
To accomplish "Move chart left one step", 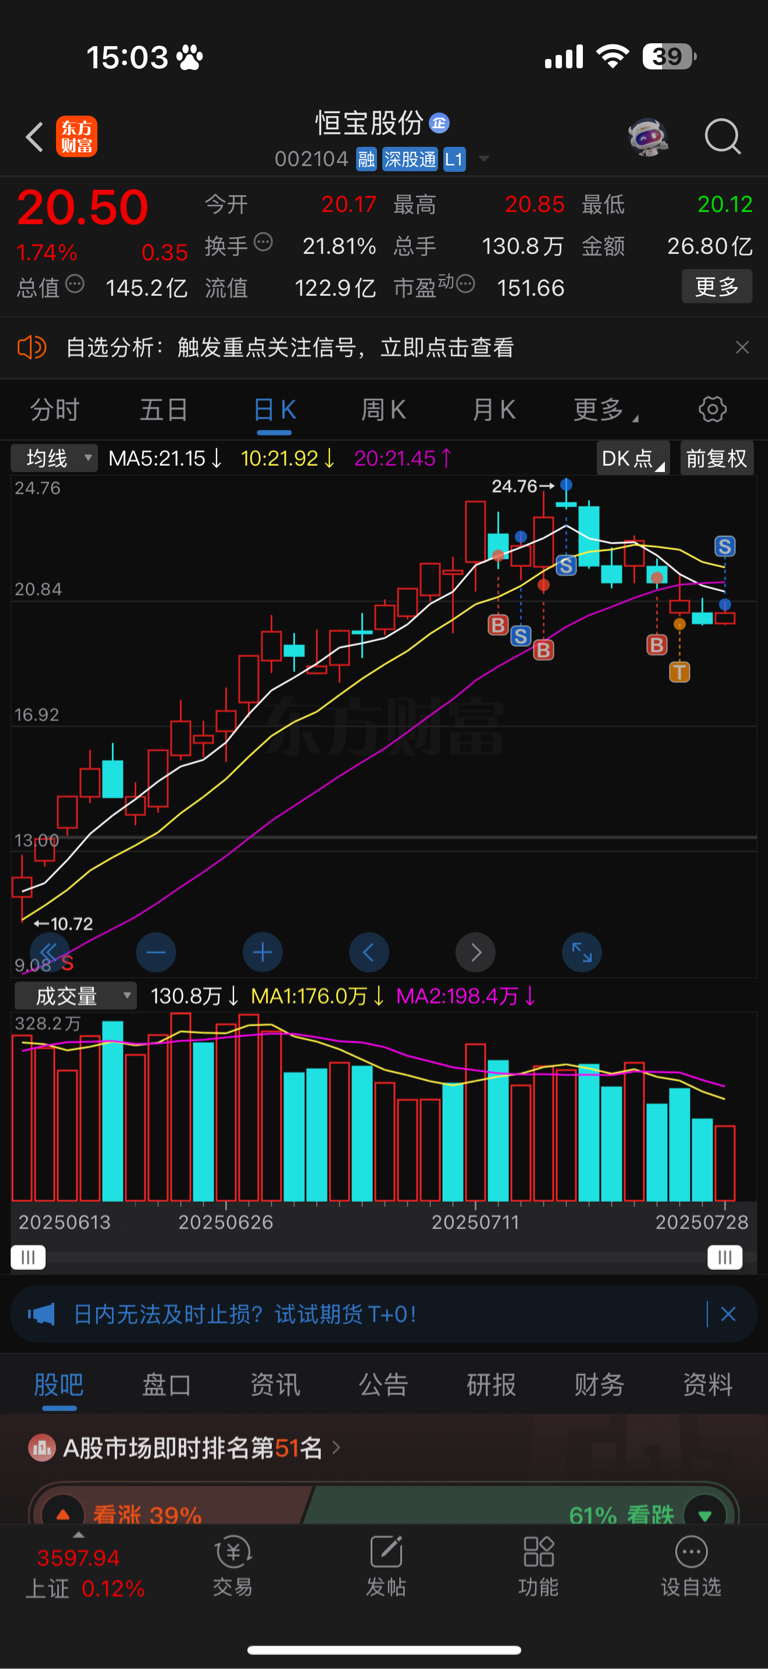I will (368, 952).
